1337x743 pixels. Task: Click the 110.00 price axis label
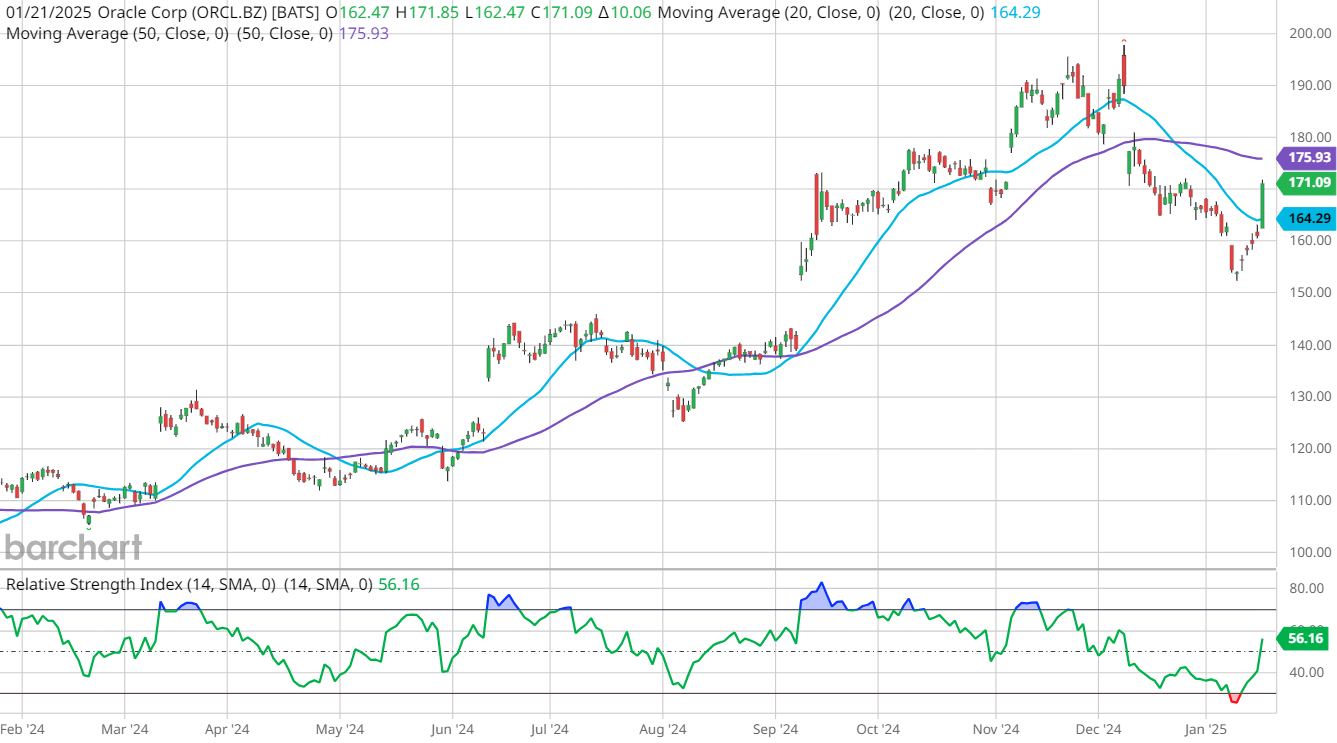[x=1308, y=500]
